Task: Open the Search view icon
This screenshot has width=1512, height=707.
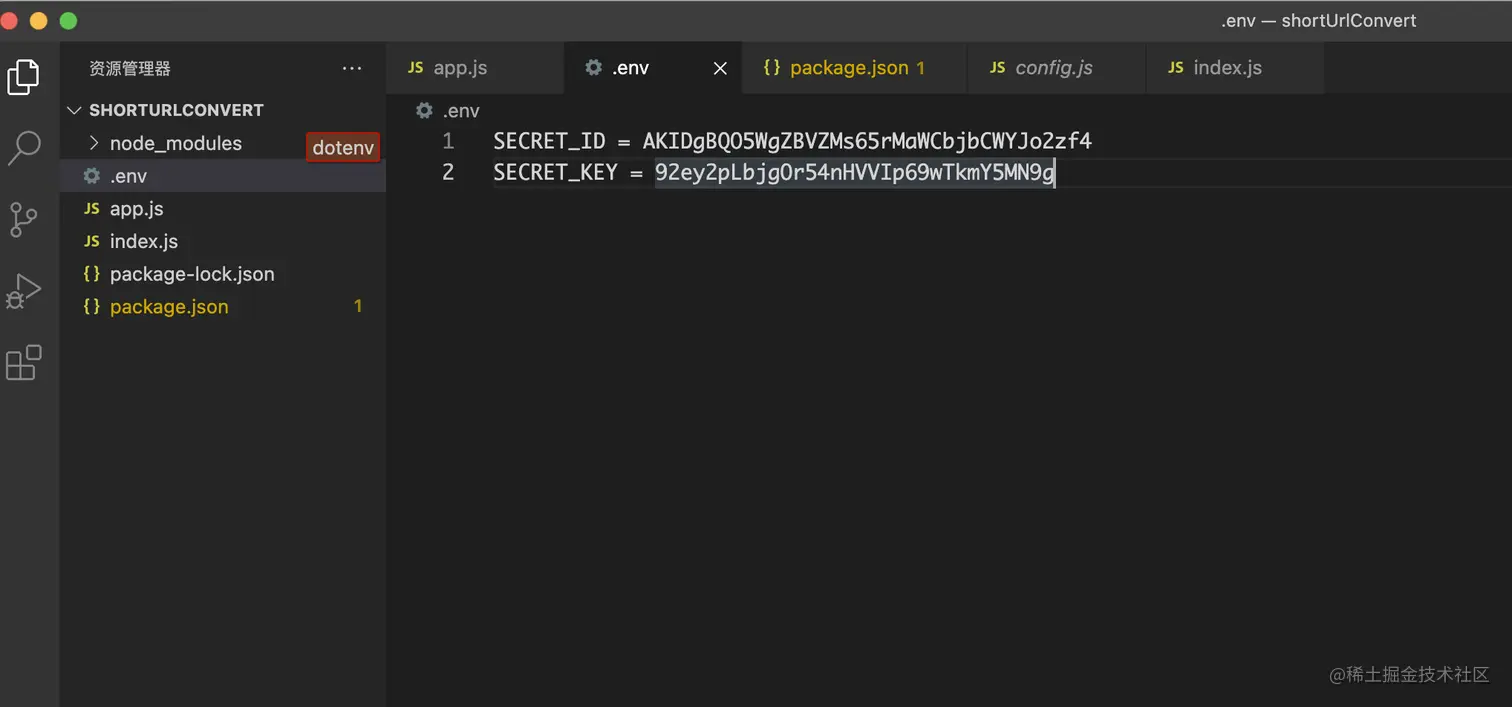Action: pyautogui.click(x=24, y=147)
